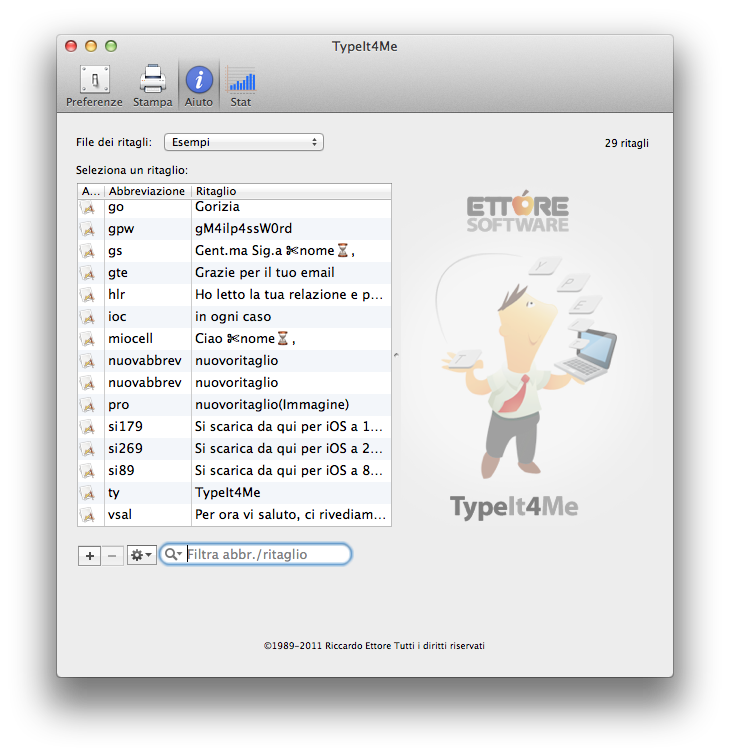This screenshot has height=756, width=730.
Task: Click the 'vsal' abbreviation cell
Action: click(148, 515)
